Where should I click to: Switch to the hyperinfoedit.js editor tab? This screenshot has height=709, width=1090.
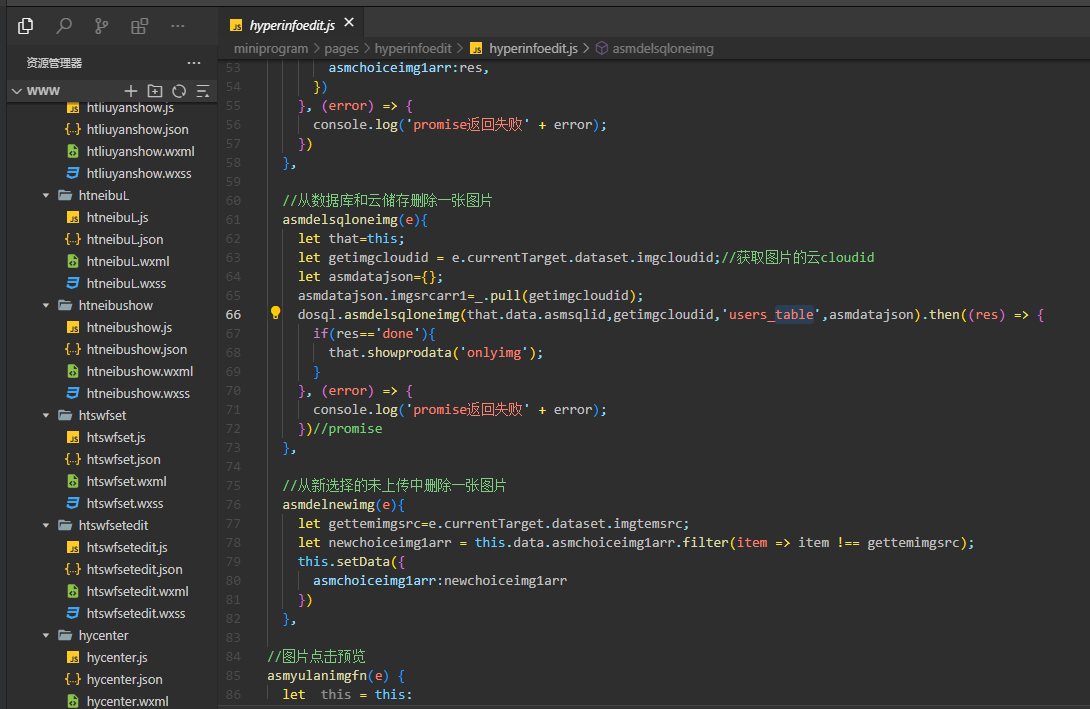tap(291, 24)
